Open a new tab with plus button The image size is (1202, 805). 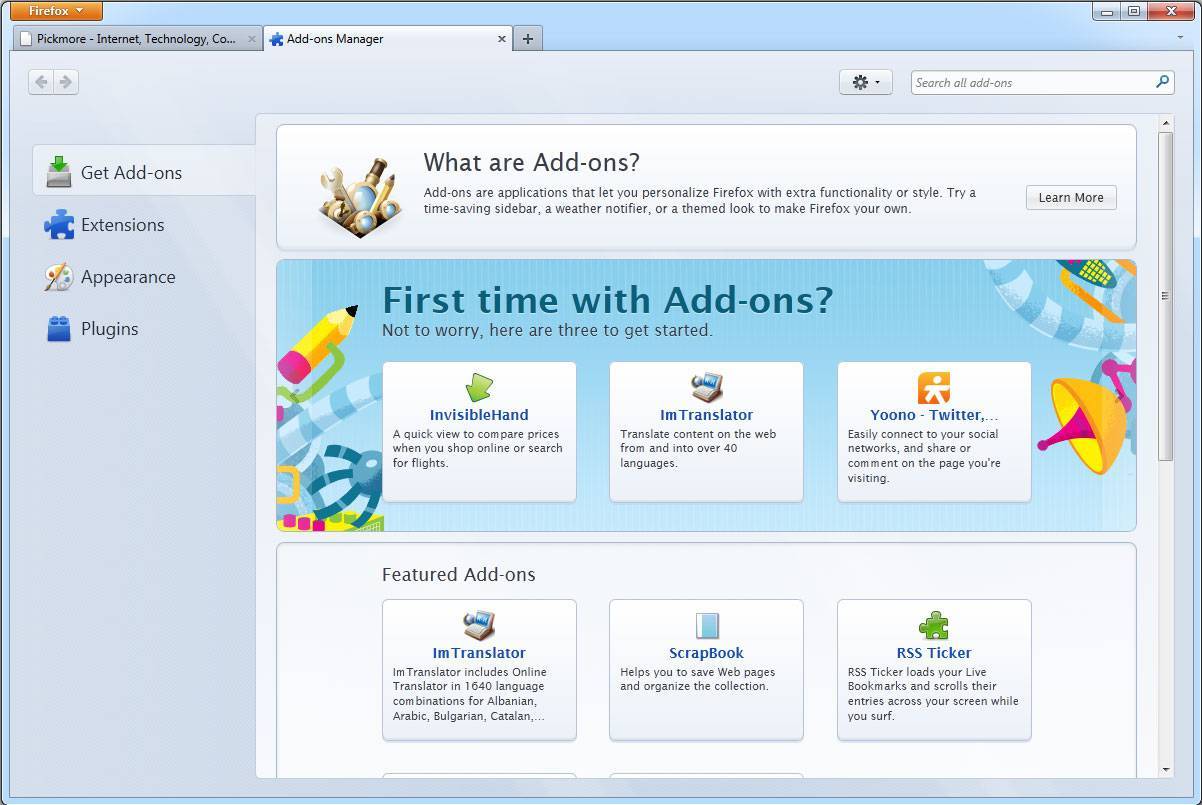tap(528, 39)
